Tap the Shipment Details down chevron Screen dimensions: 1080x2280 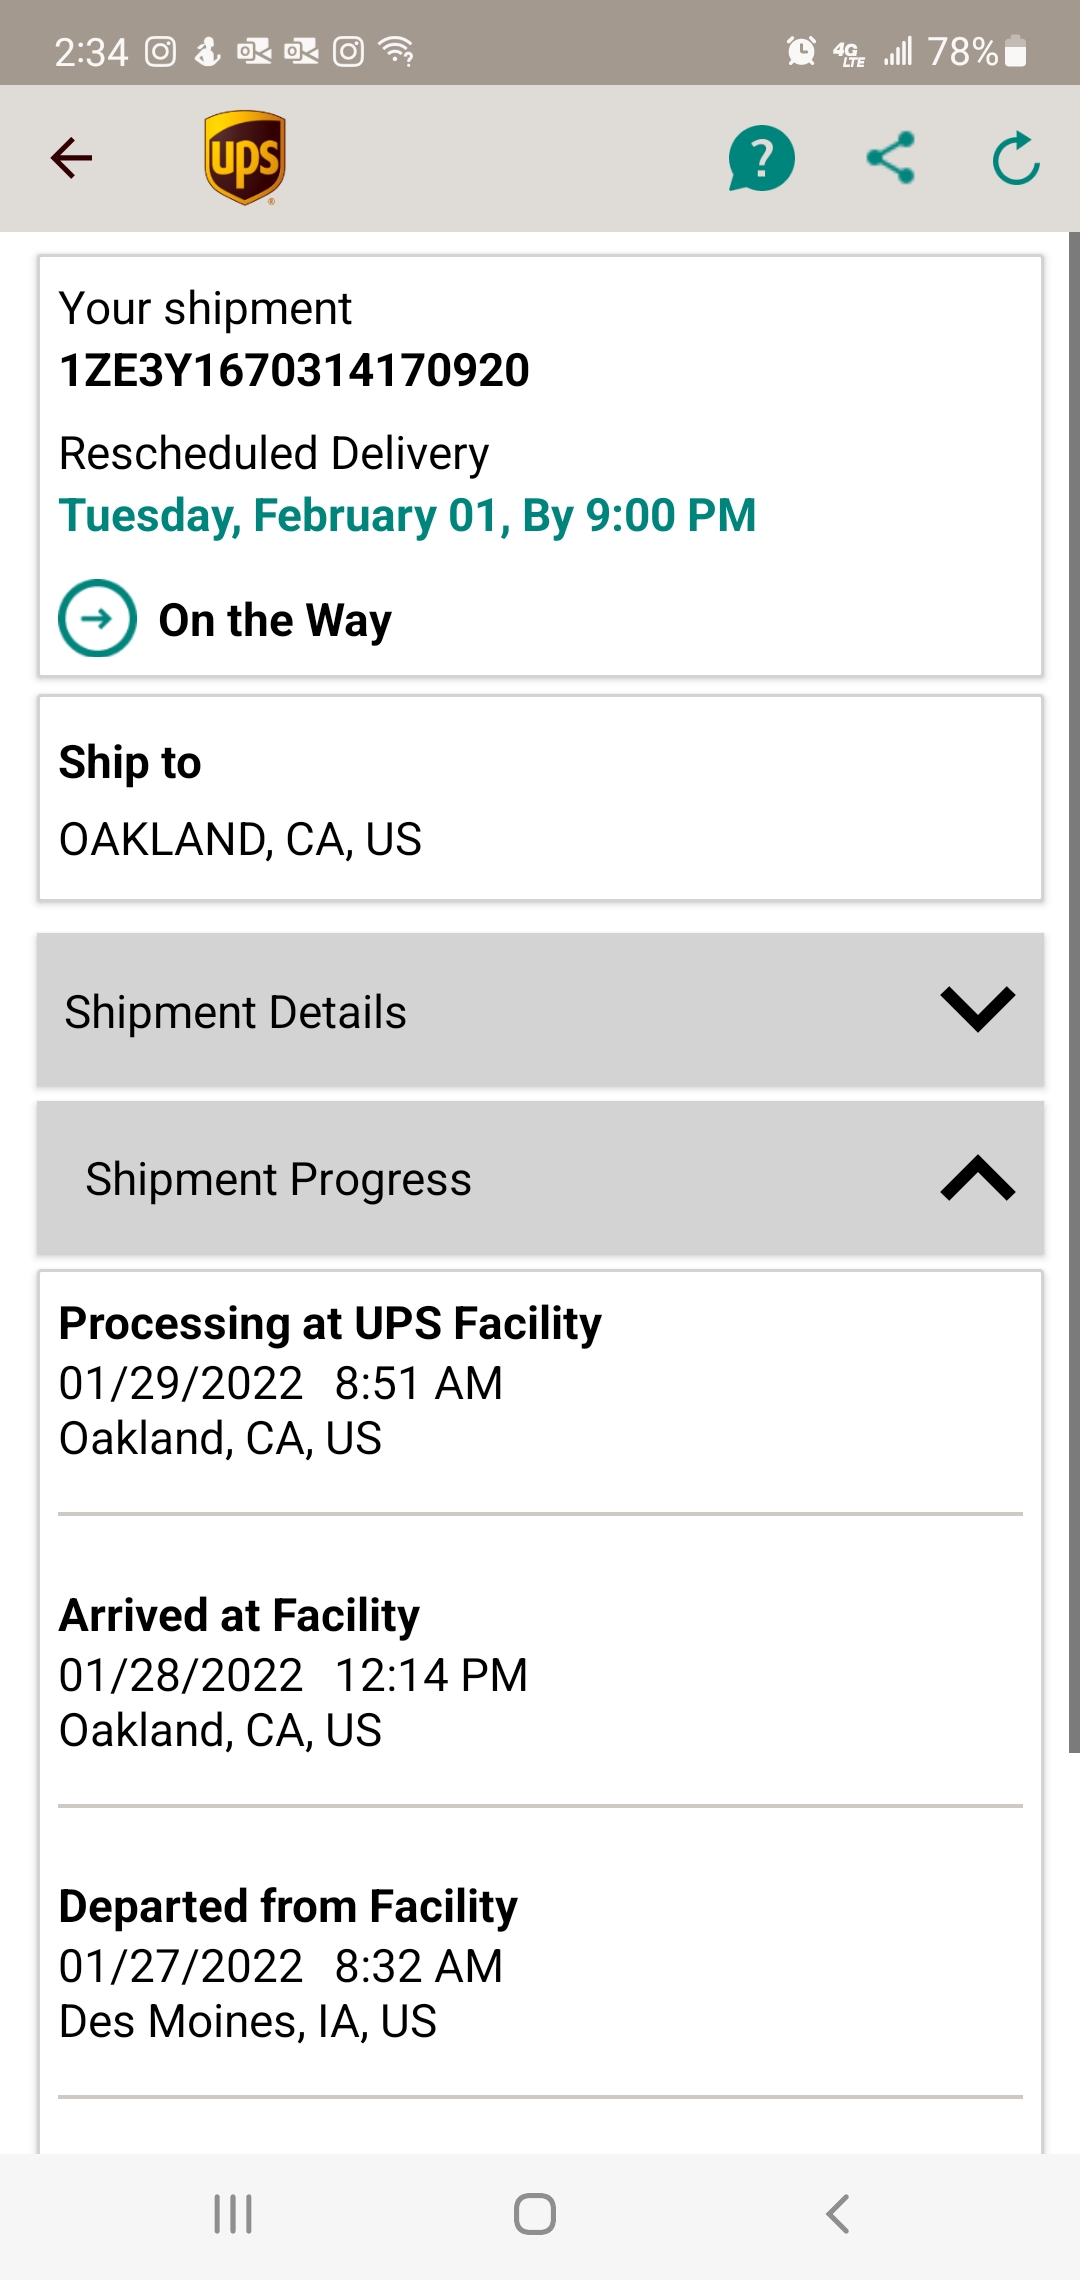tap(977, 1009)
